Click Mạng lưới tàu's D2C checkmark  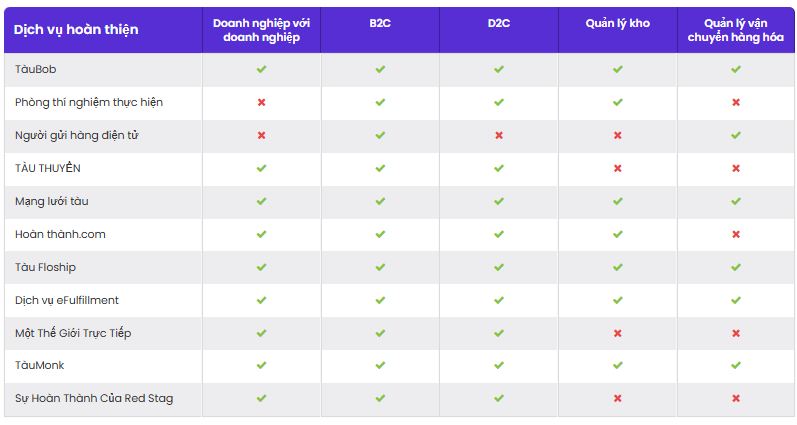coord(499,201)
